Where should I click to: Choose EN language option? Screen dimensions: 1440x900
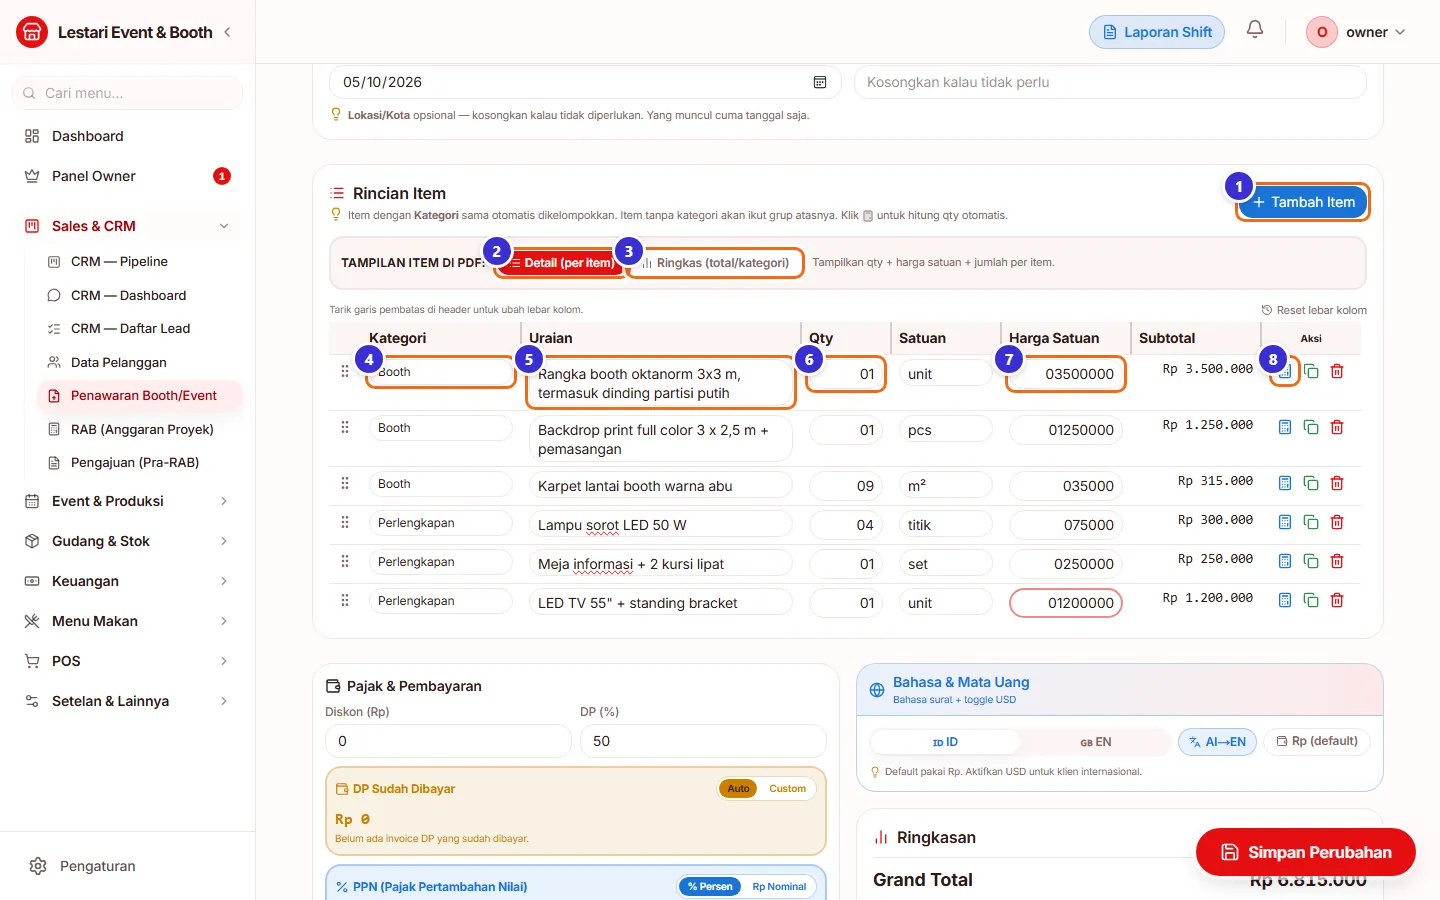tap(1095, 742)
